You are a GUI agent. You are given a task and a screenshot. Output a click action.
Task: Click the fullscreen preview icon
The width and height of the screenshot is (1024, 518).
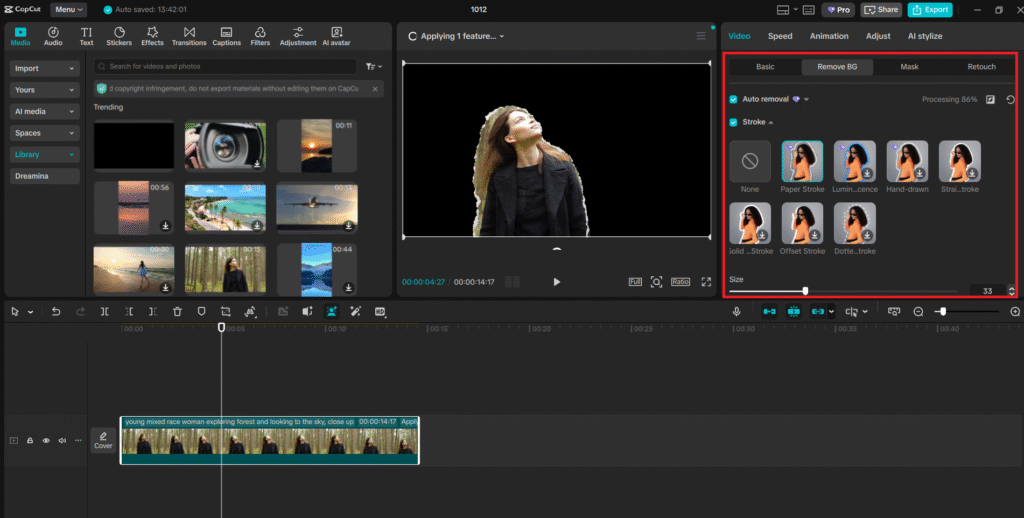[707, 282]
